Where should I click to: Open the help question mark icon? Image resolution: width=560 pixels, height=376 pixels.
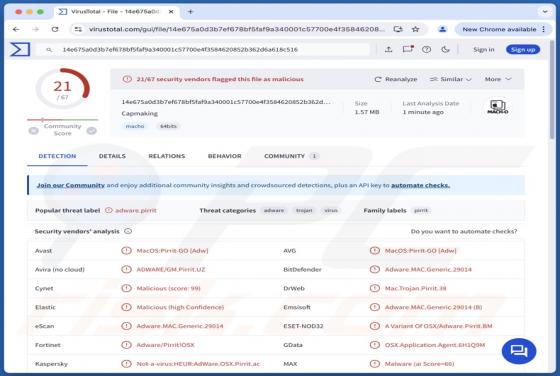[426, 49]
